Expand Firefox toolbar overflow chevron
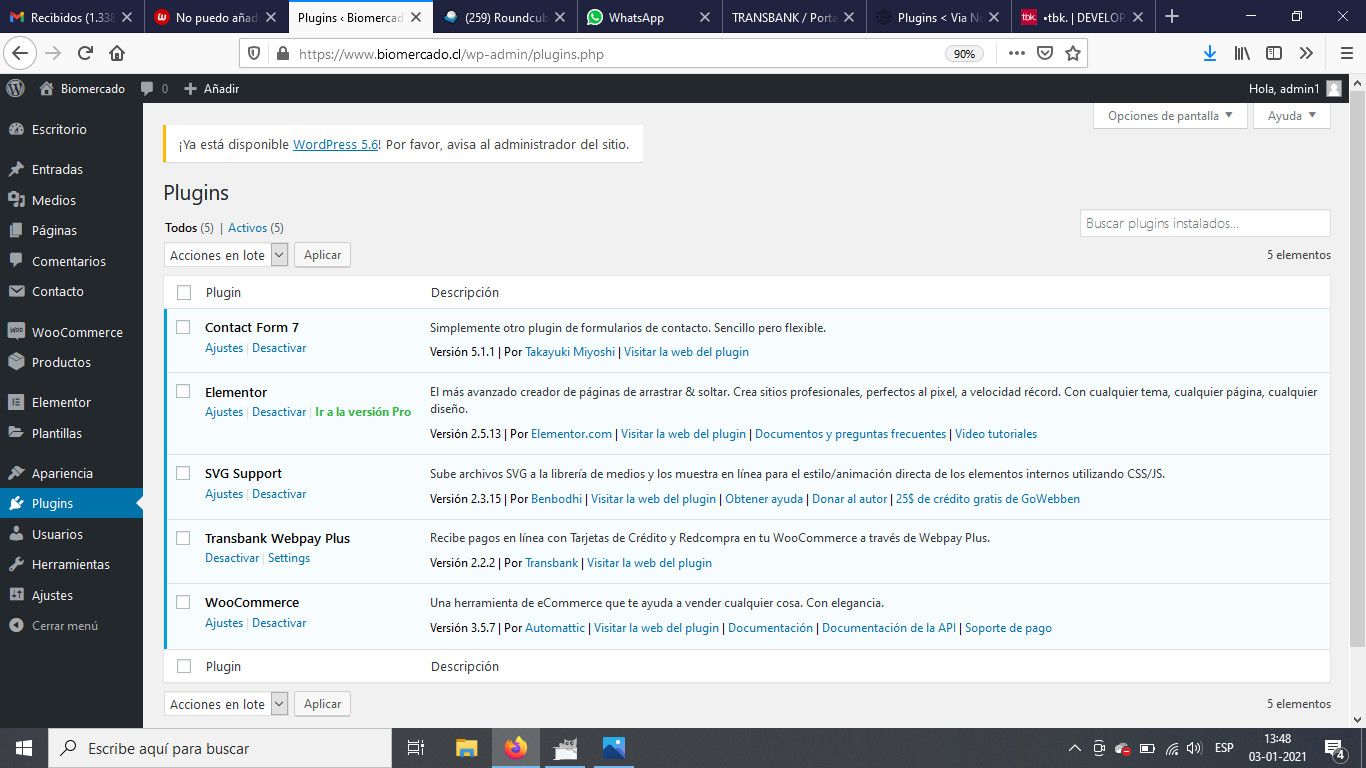The image size is (1366, 768). tap(1306, 53)
